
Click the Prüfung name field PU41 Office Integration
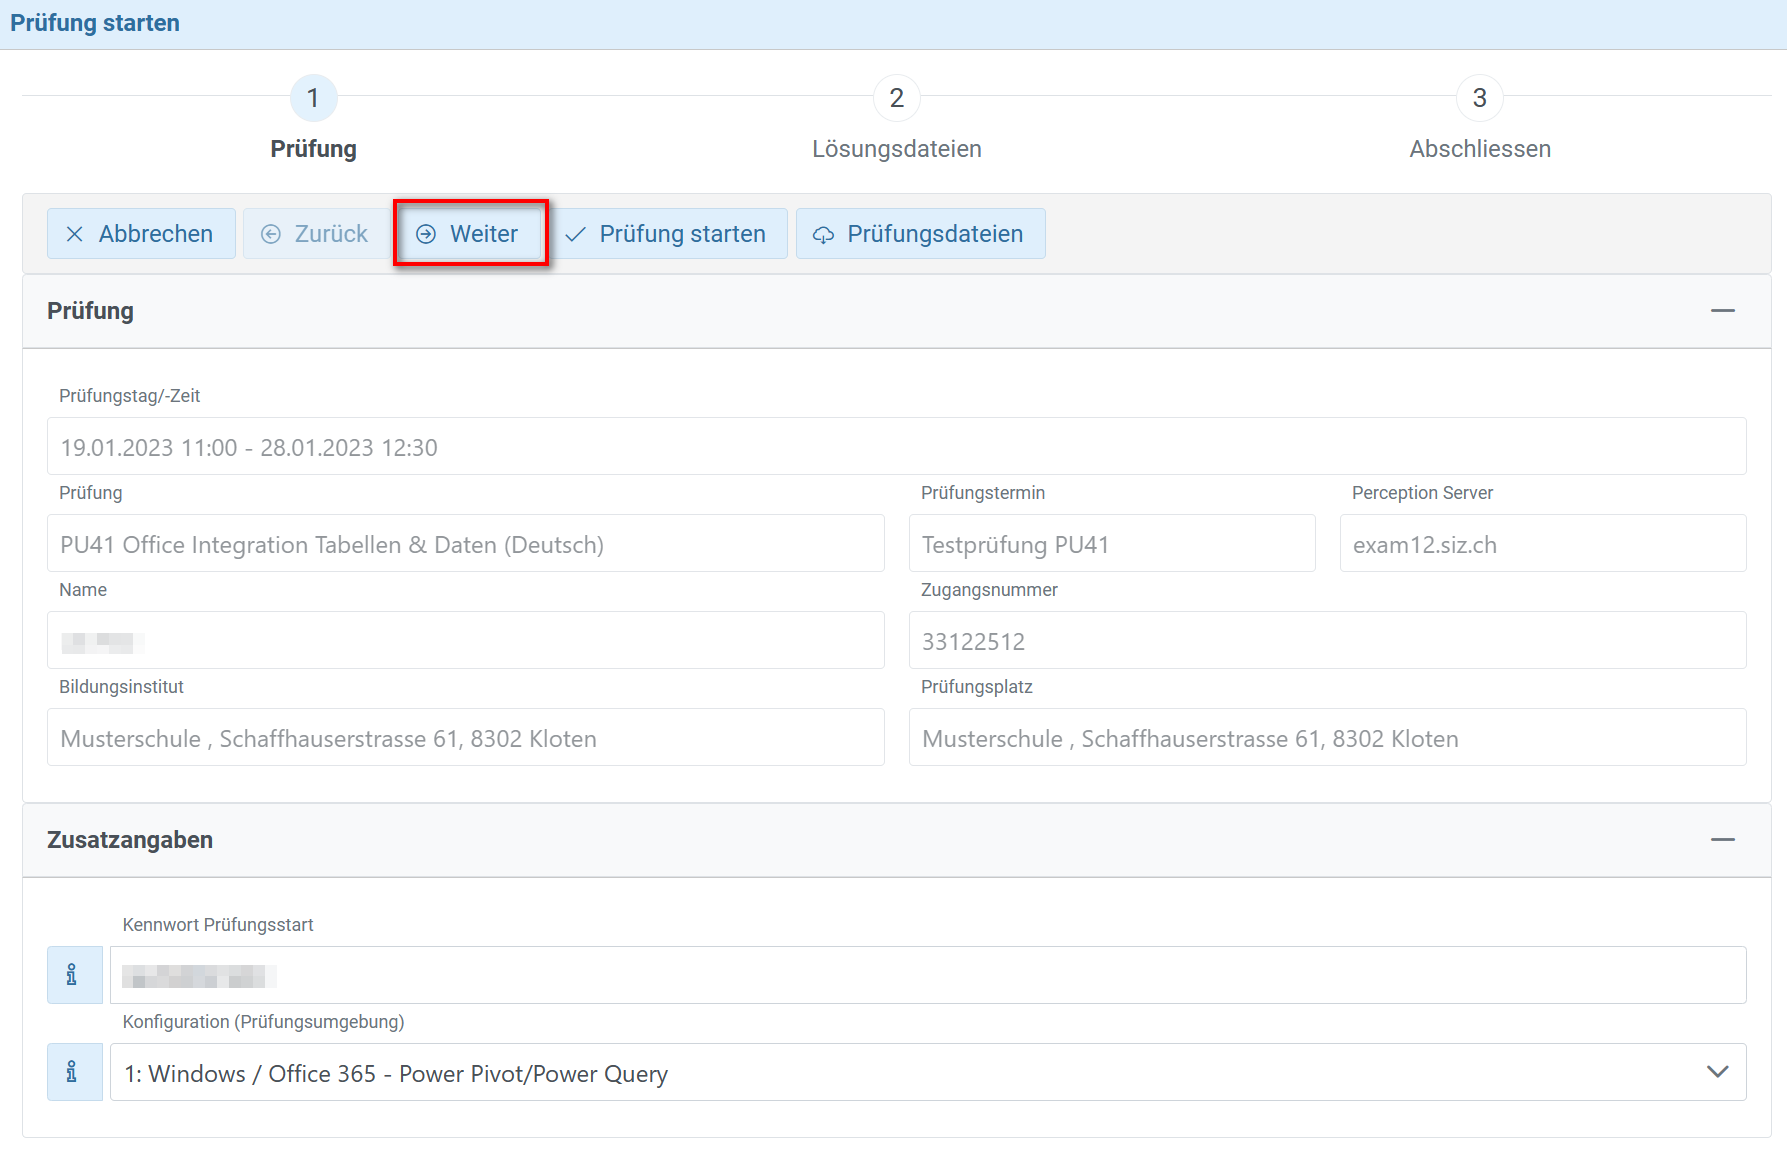[466, 543]
